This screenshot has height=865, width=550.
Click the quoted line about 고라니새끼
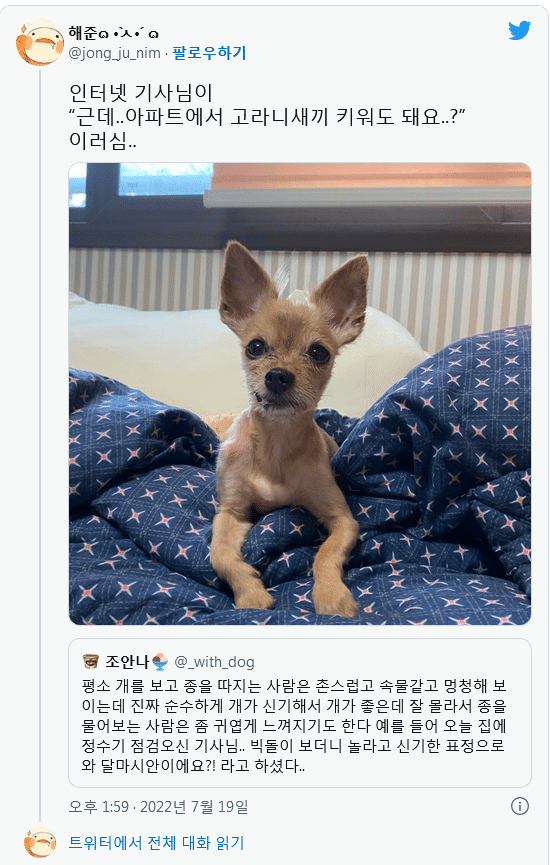268,117
